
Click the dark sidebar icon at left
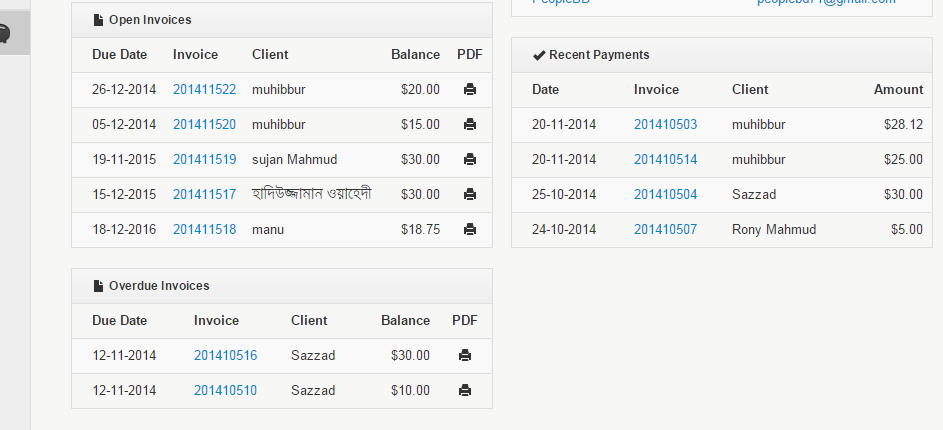pos(4,34)
